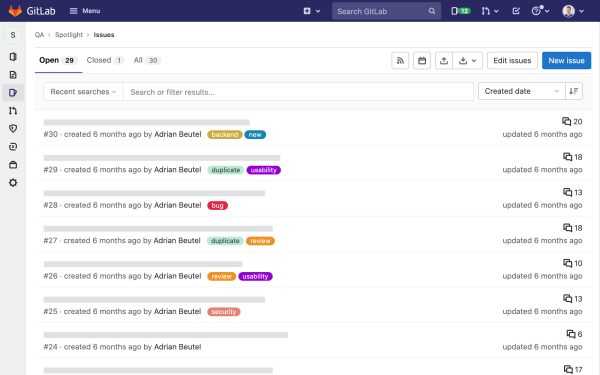Open issues counter icon with 12 badge
This screenshot has width=600, height=375.
pyautogui.click(x=460, y=11)
